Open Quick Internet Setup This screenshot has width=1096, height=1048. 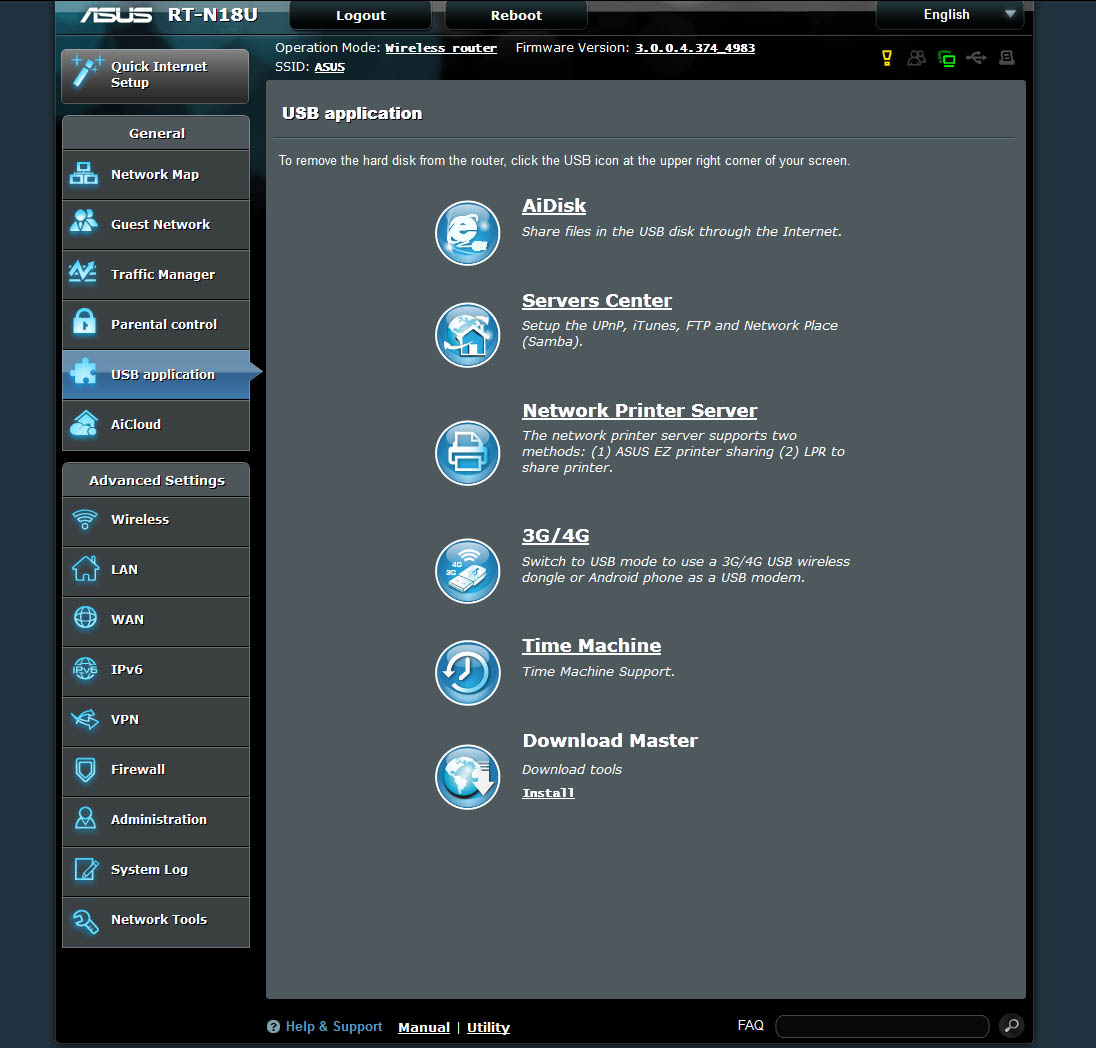155,76
